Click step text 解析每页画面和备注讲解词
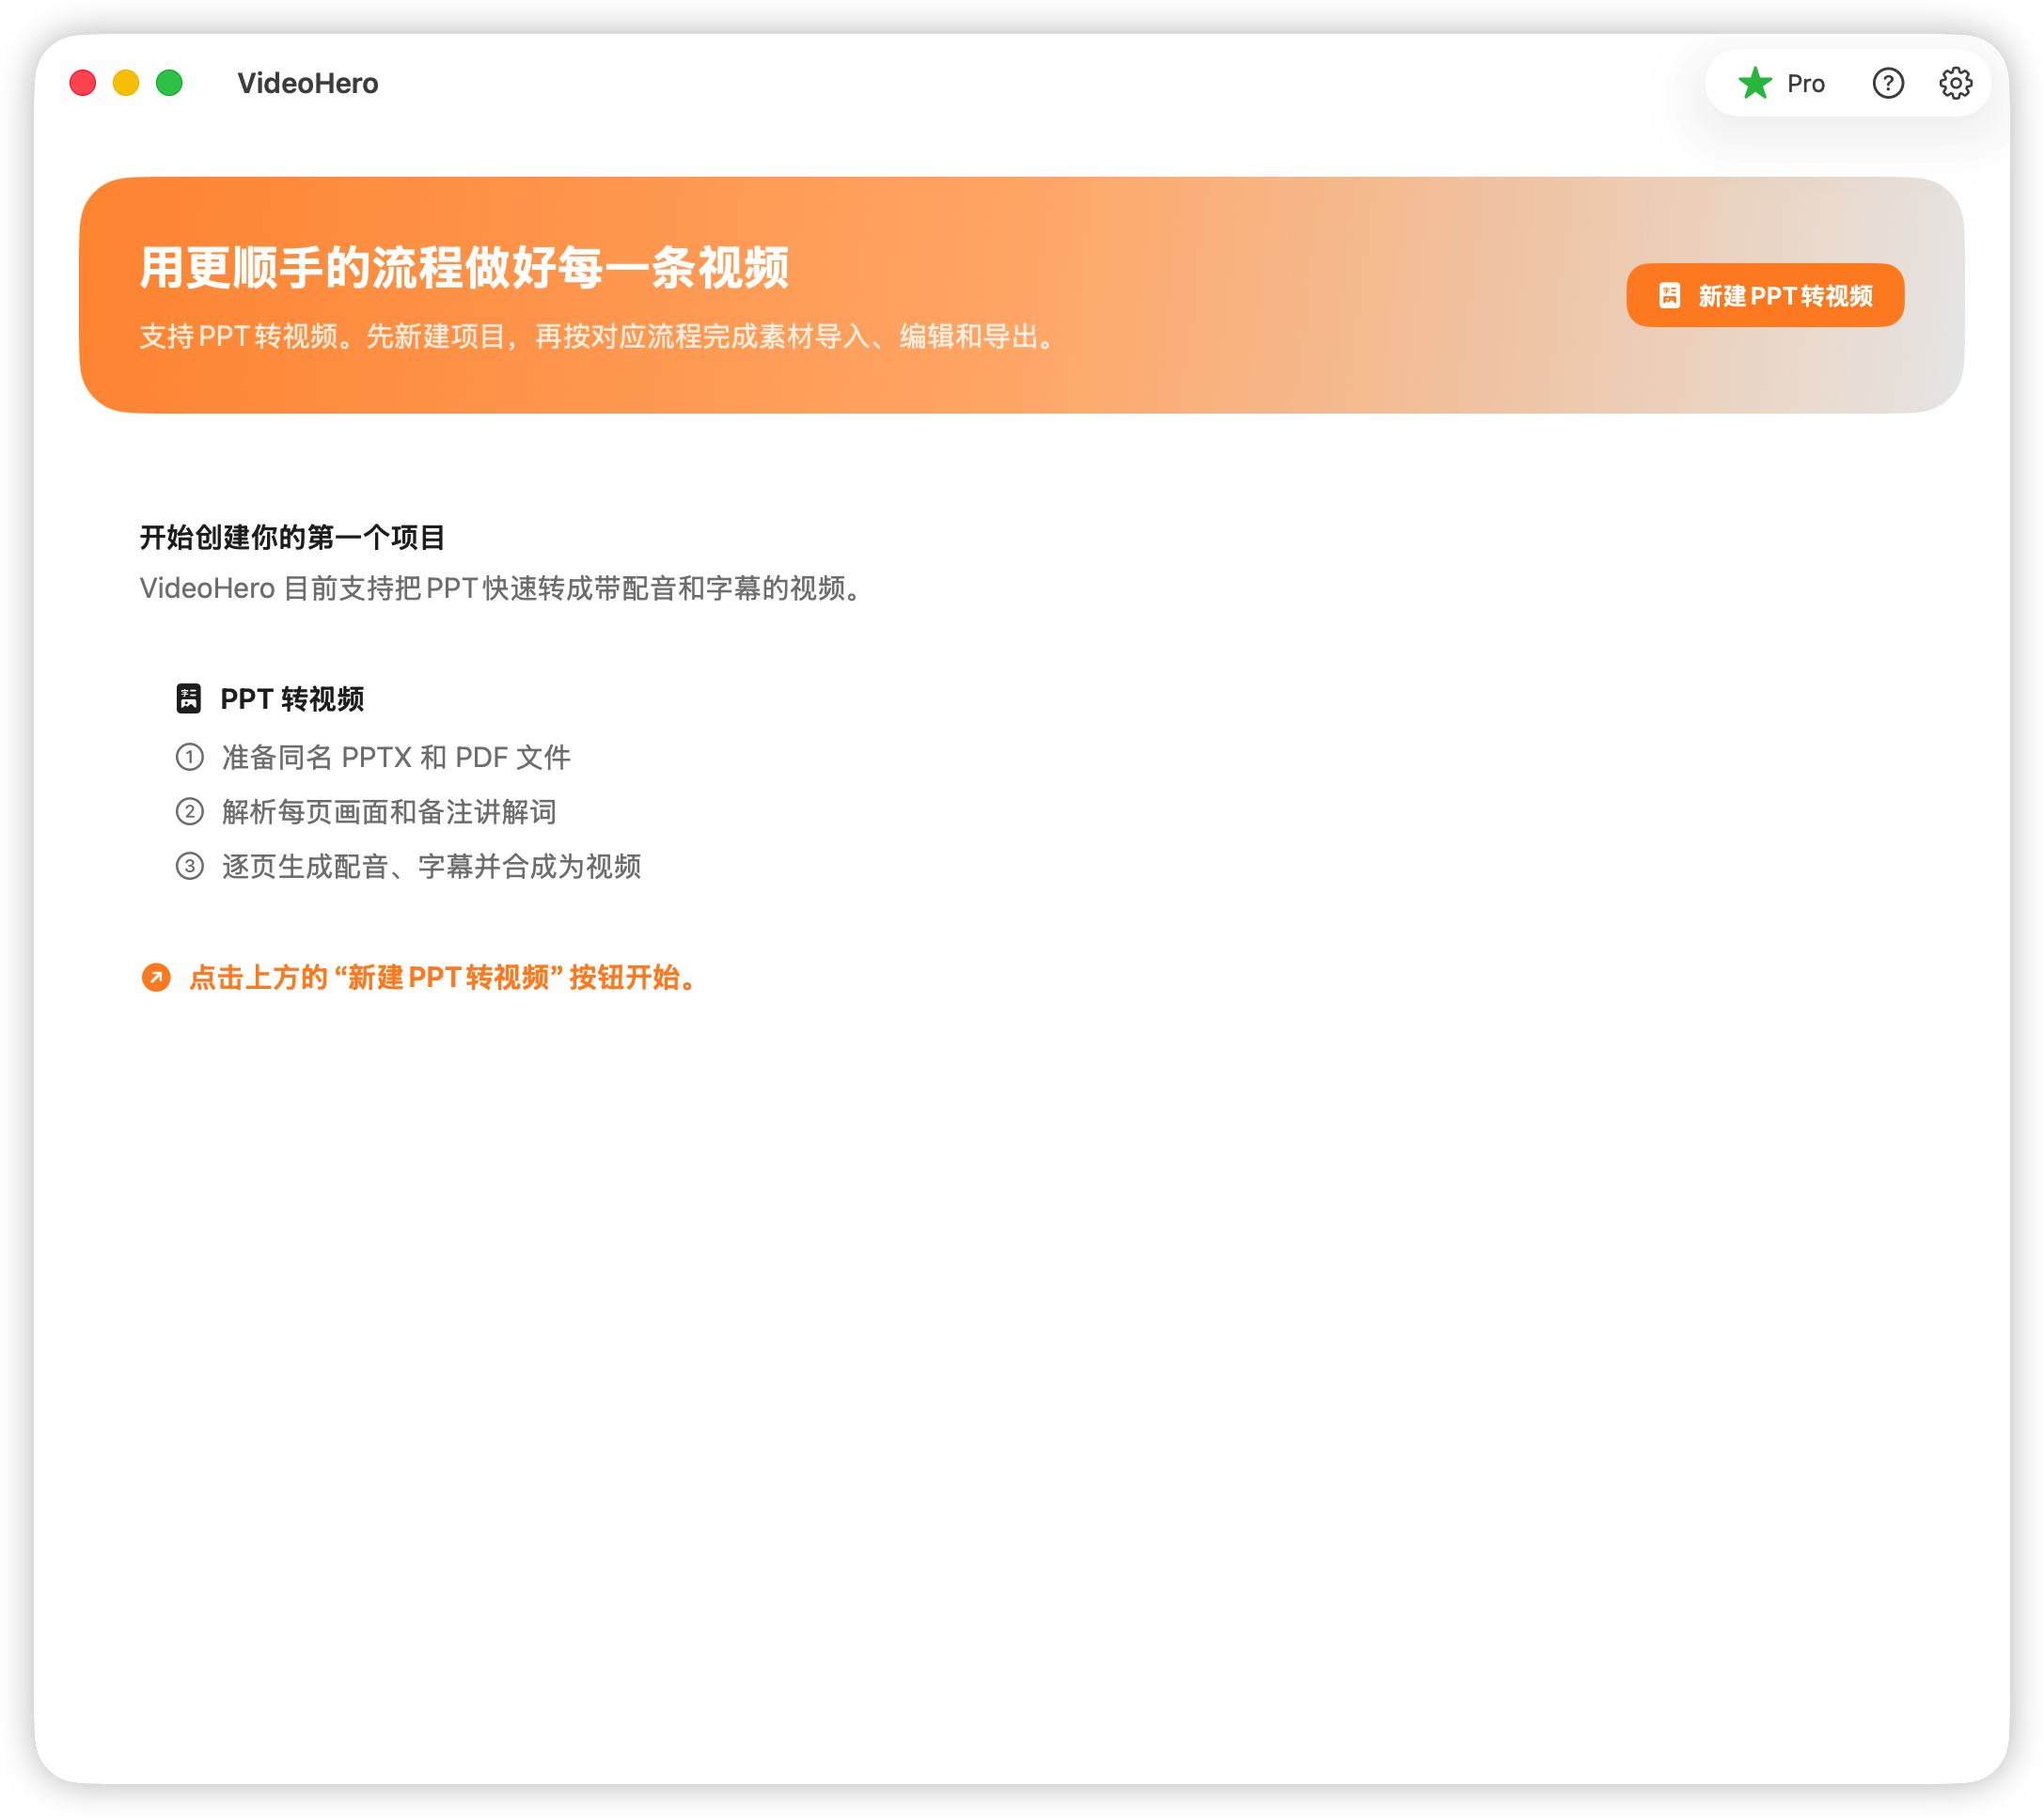The image size is (2044, 1818). 389,811
